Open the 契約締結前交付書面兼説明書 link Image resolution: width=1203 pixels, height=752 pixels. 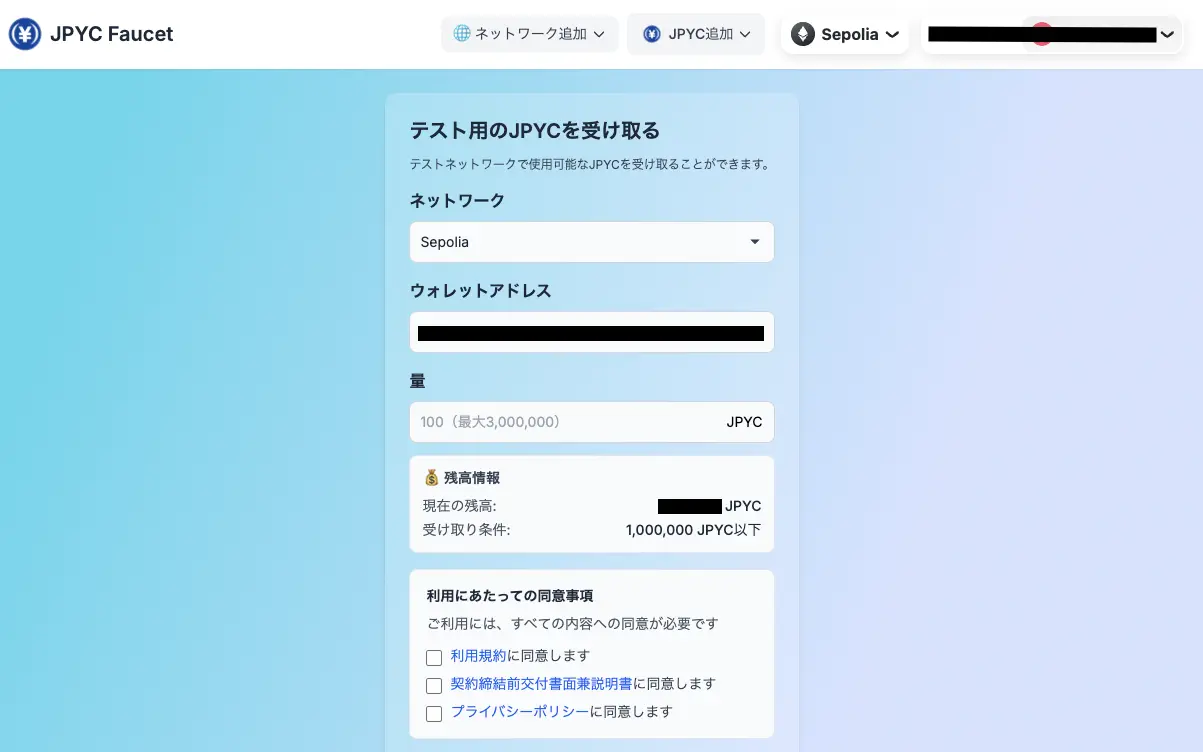click(543, 684)
